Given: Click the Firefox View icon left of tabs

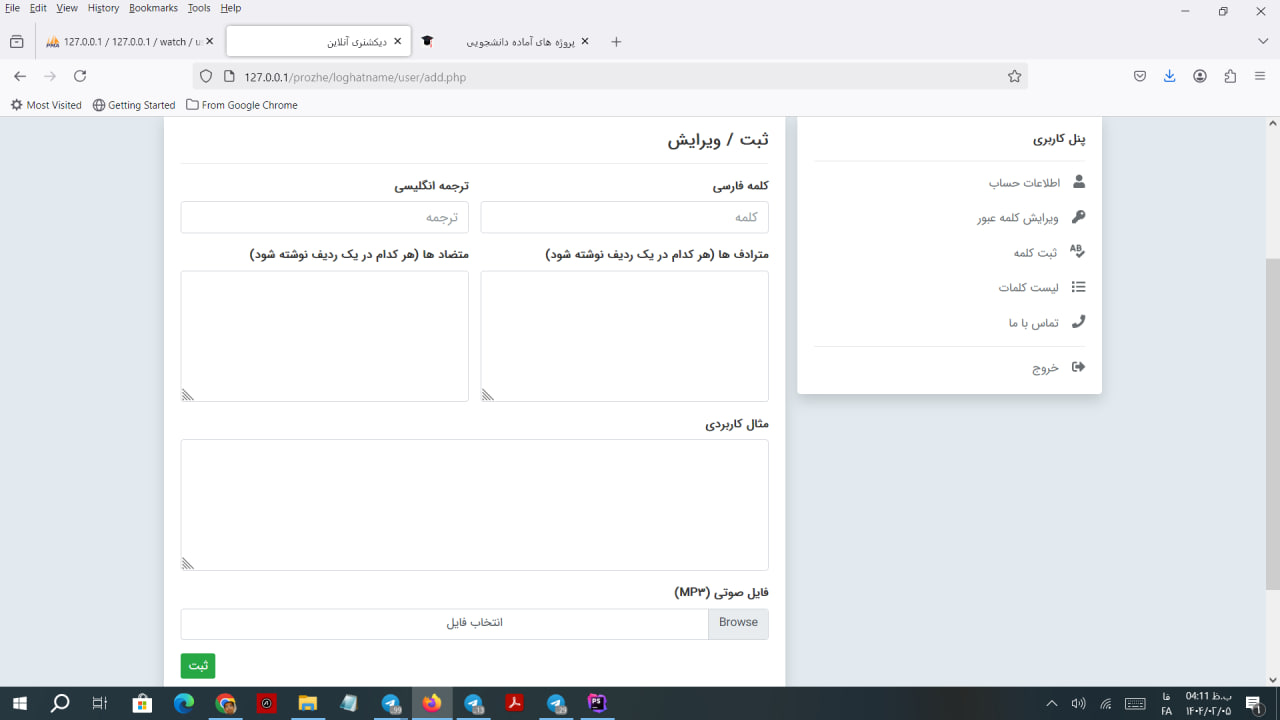Looking at the screenshot, I should tap(16, 41).
